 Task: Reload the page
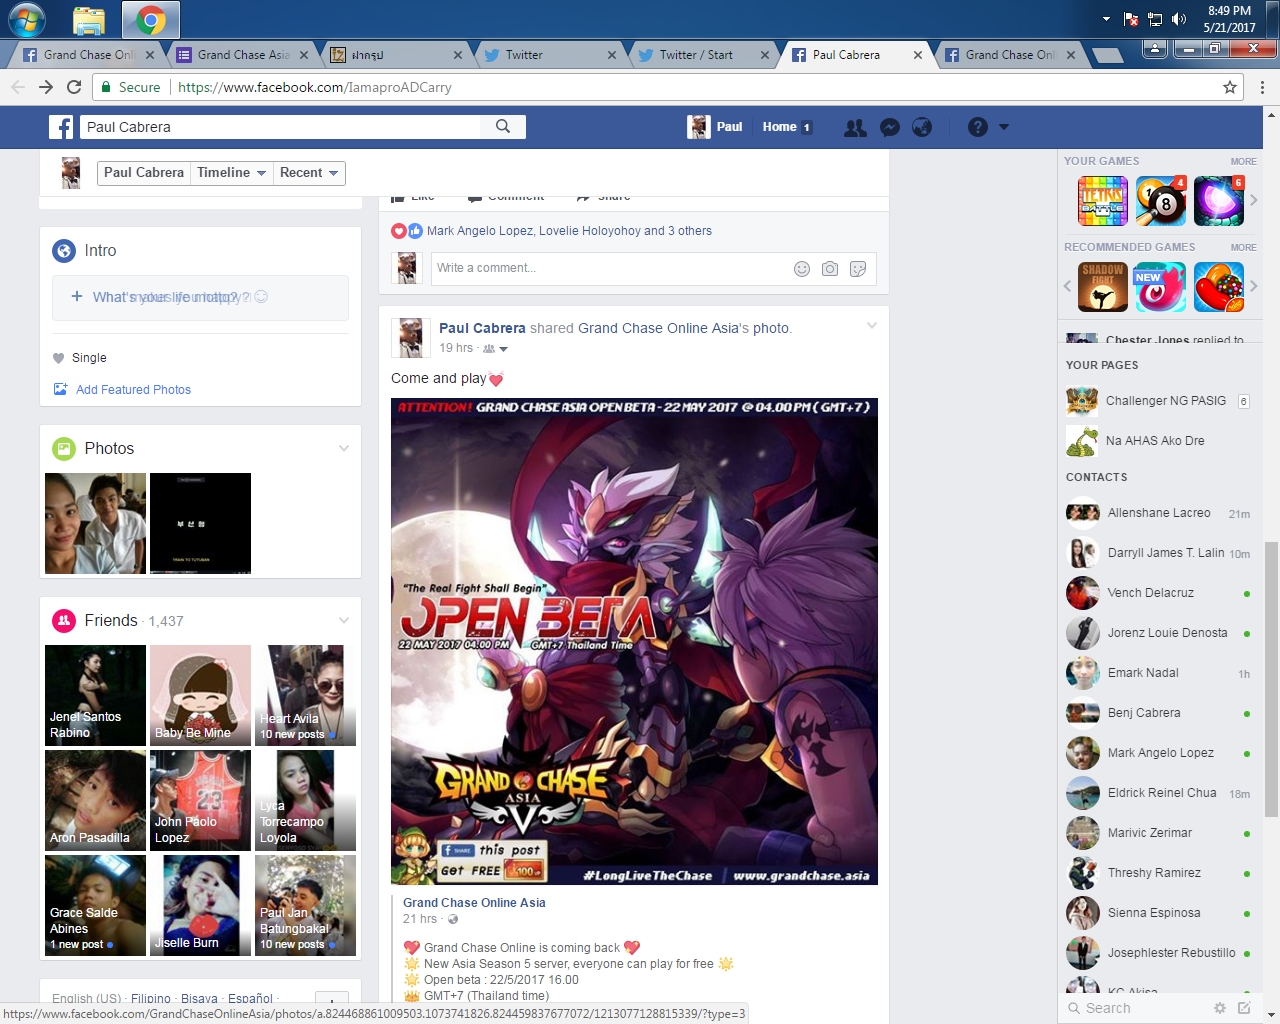pos(74,87)
